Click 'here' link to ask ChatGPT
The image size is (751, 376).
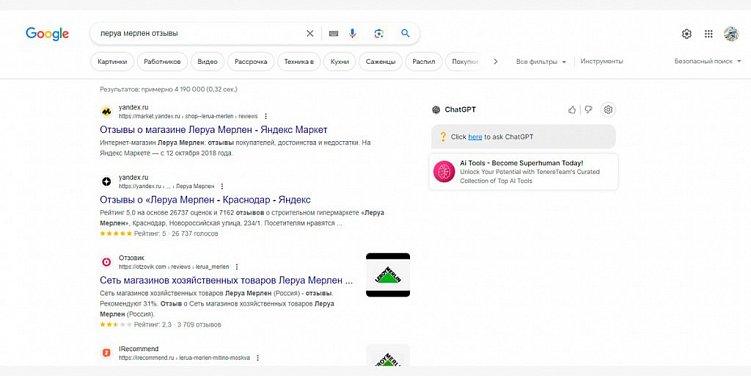(475, 137)
